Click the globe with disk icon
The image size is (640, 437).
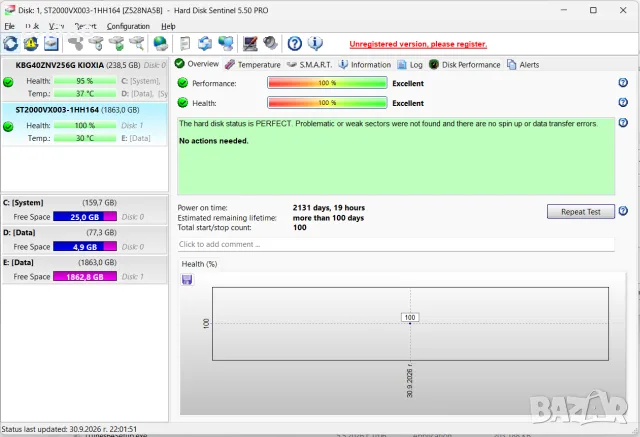[160, 43]
